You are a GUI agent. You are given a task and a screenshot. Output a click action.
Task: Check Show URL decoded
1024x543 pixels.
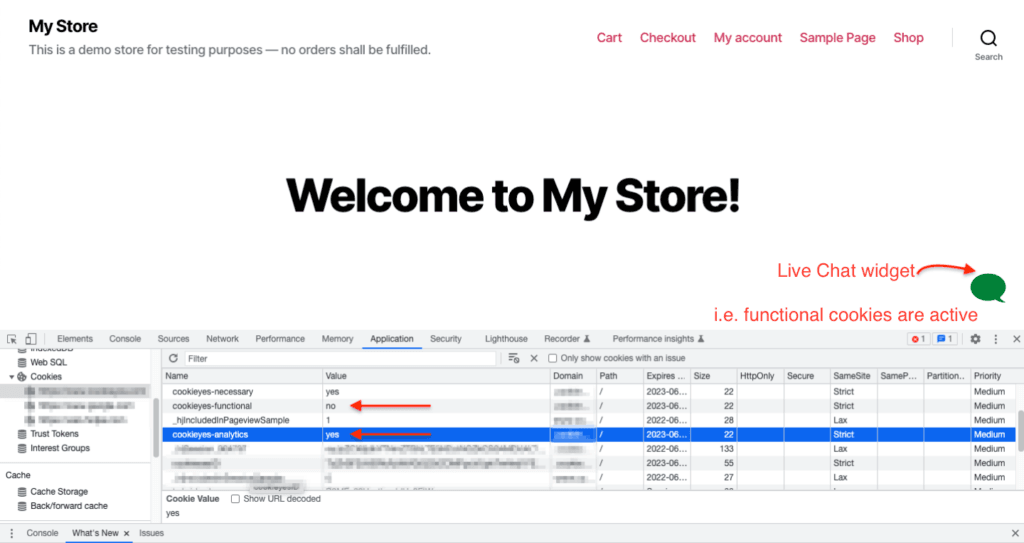[235, 499]
